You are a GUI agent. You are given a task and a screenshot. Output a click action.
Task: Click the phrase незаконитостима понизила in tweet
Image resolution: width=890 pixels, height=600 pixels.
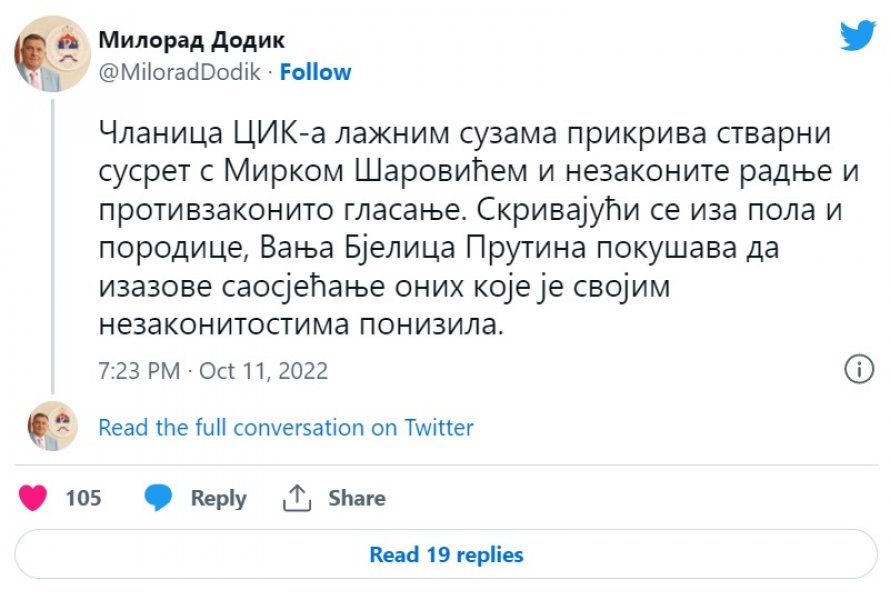(x=302, y=326)
